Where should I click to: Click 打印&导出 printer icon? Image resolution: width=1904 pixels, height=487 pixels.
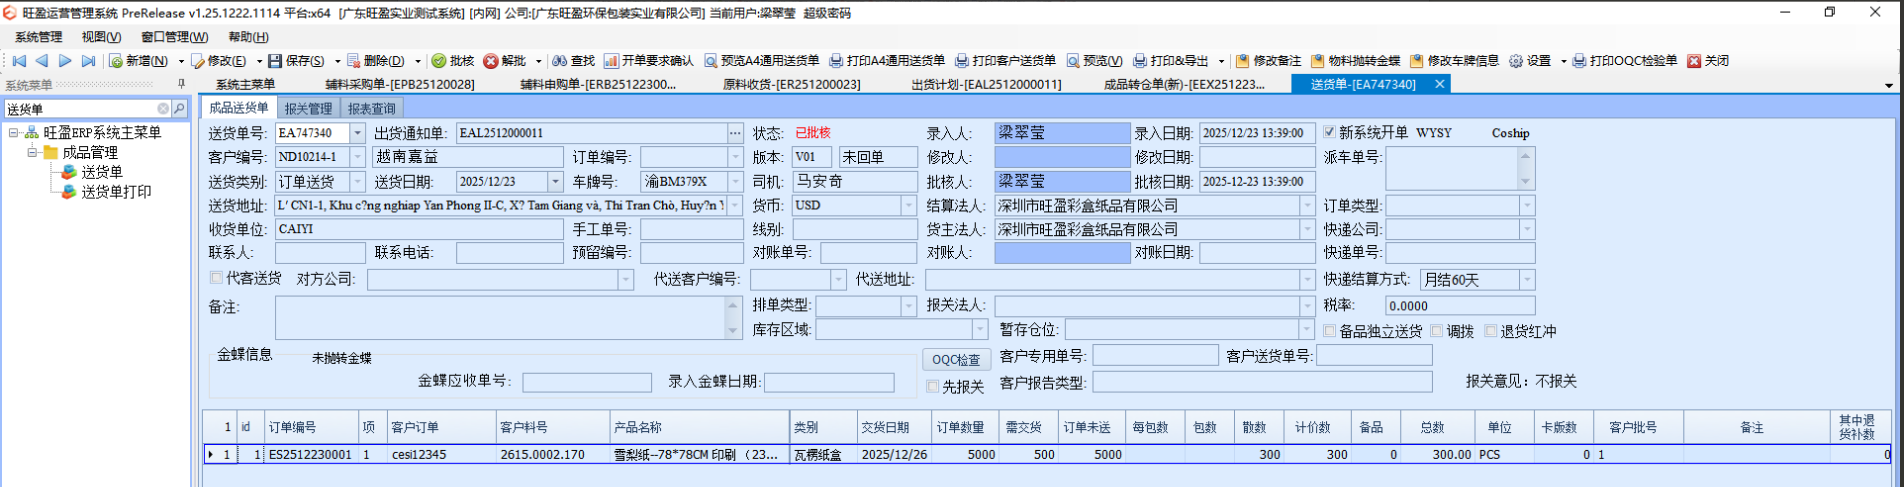coord(1140,61)
